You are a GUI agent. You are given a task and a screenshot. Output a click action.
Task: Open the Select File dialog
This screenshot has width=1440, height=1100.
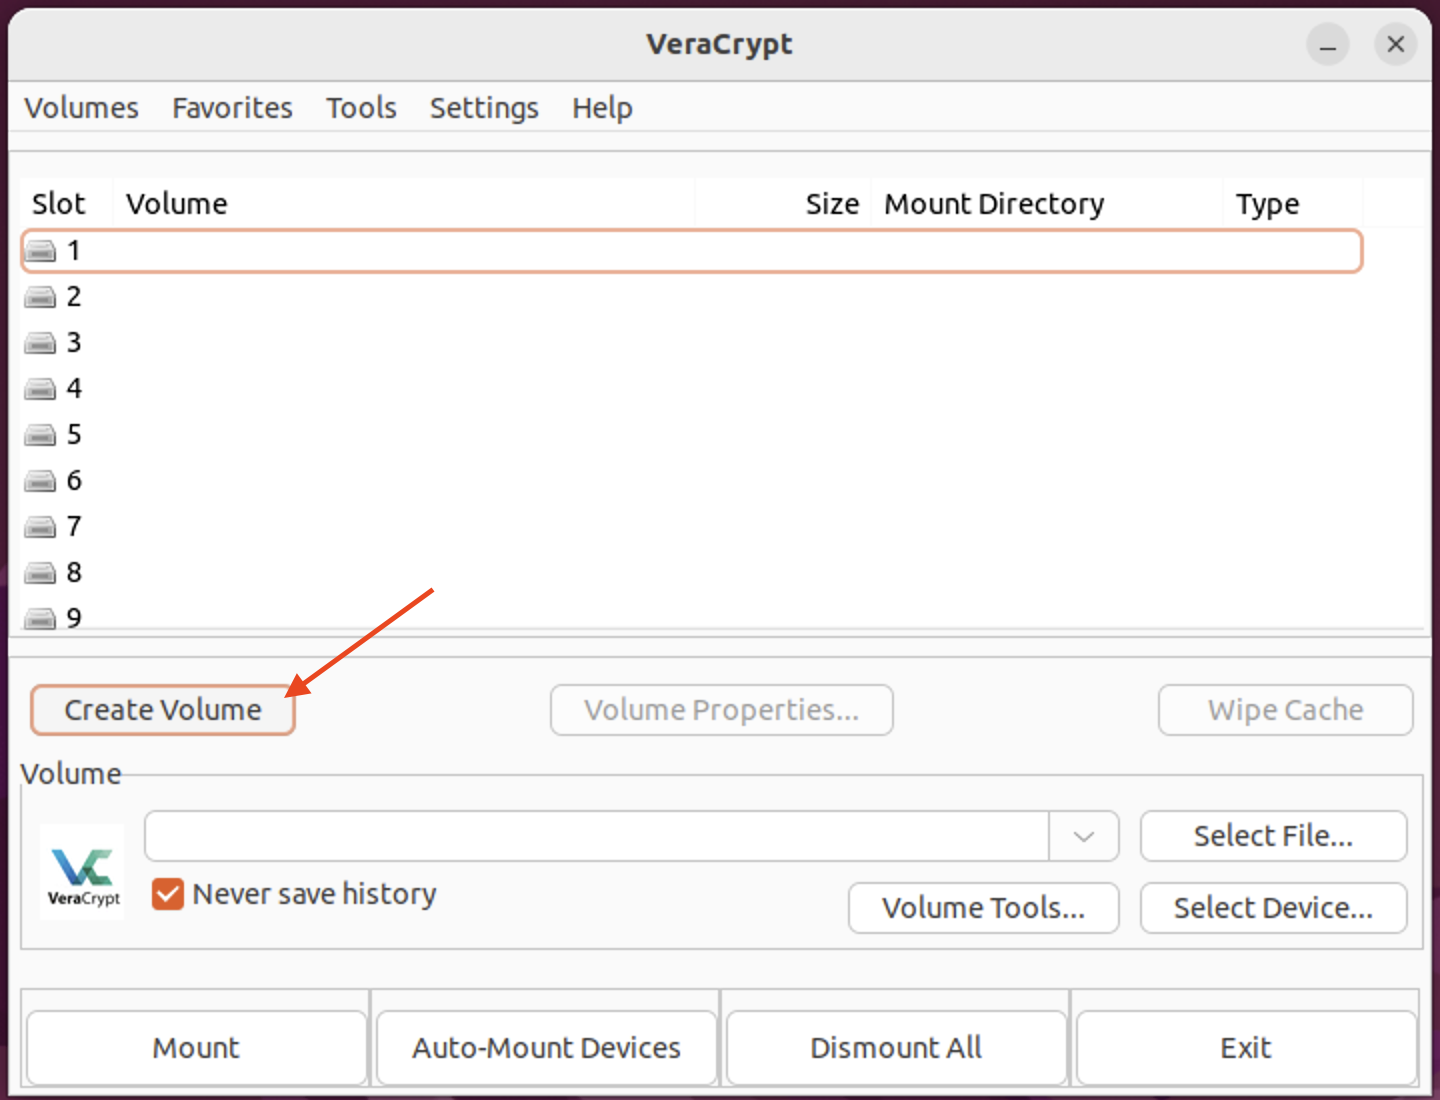coord(1272,836)
